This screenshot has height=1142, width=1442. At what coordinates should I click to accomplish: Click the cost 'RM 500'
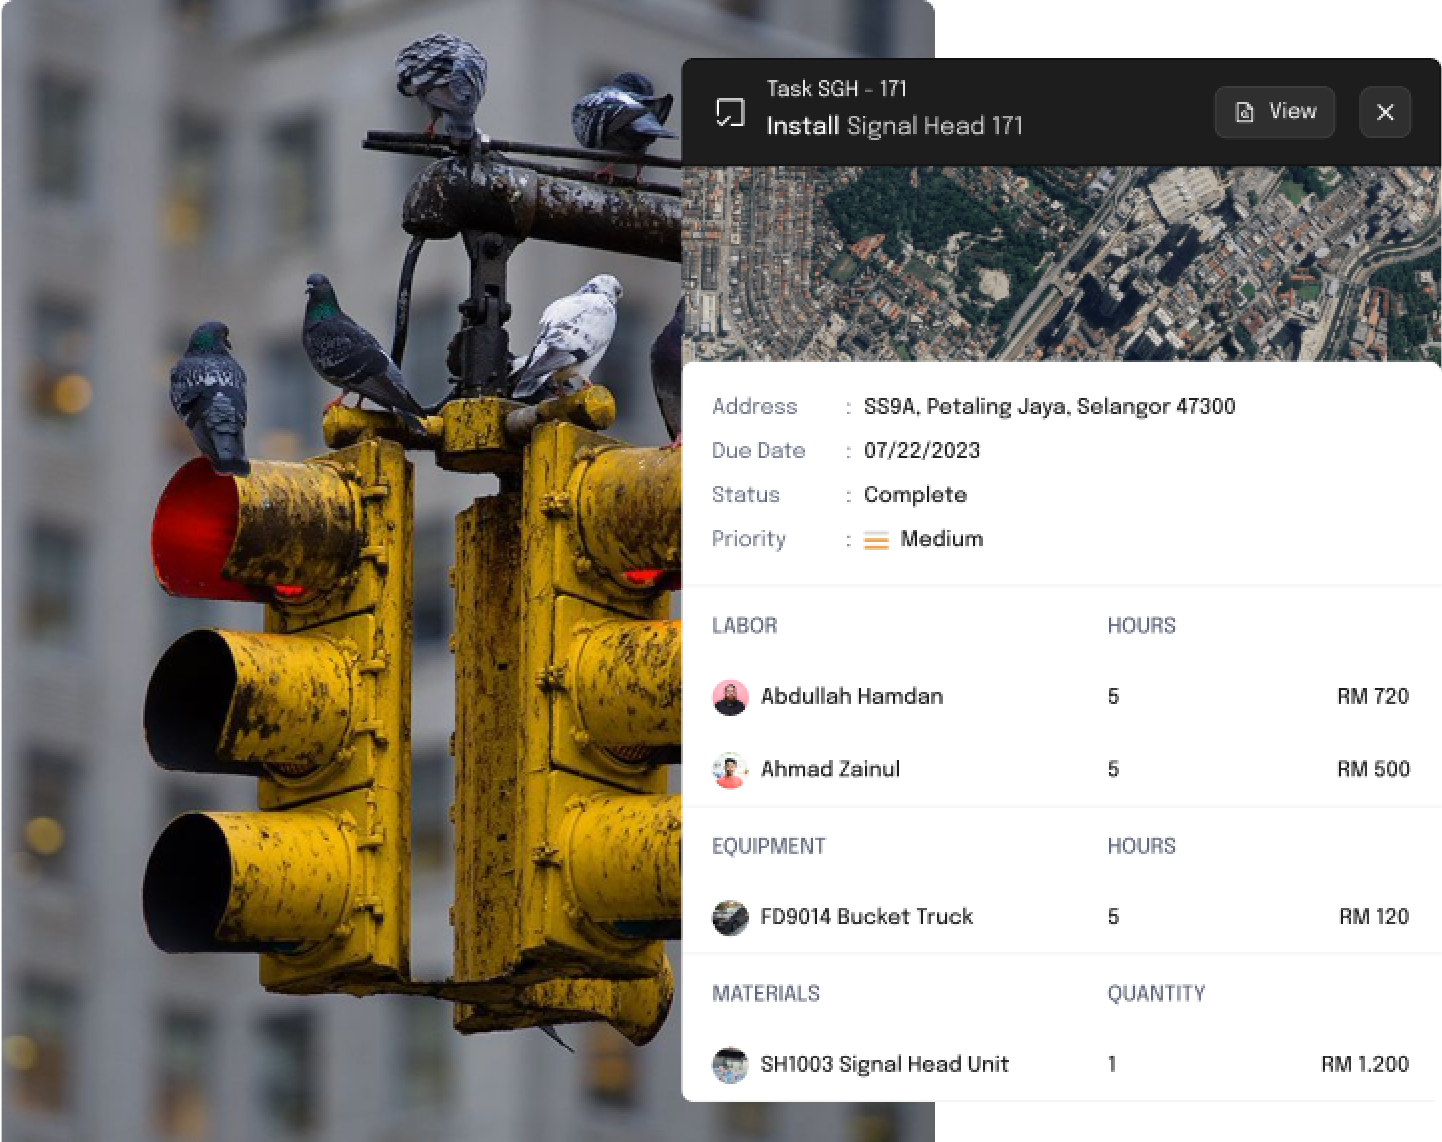click(1373, 769)
